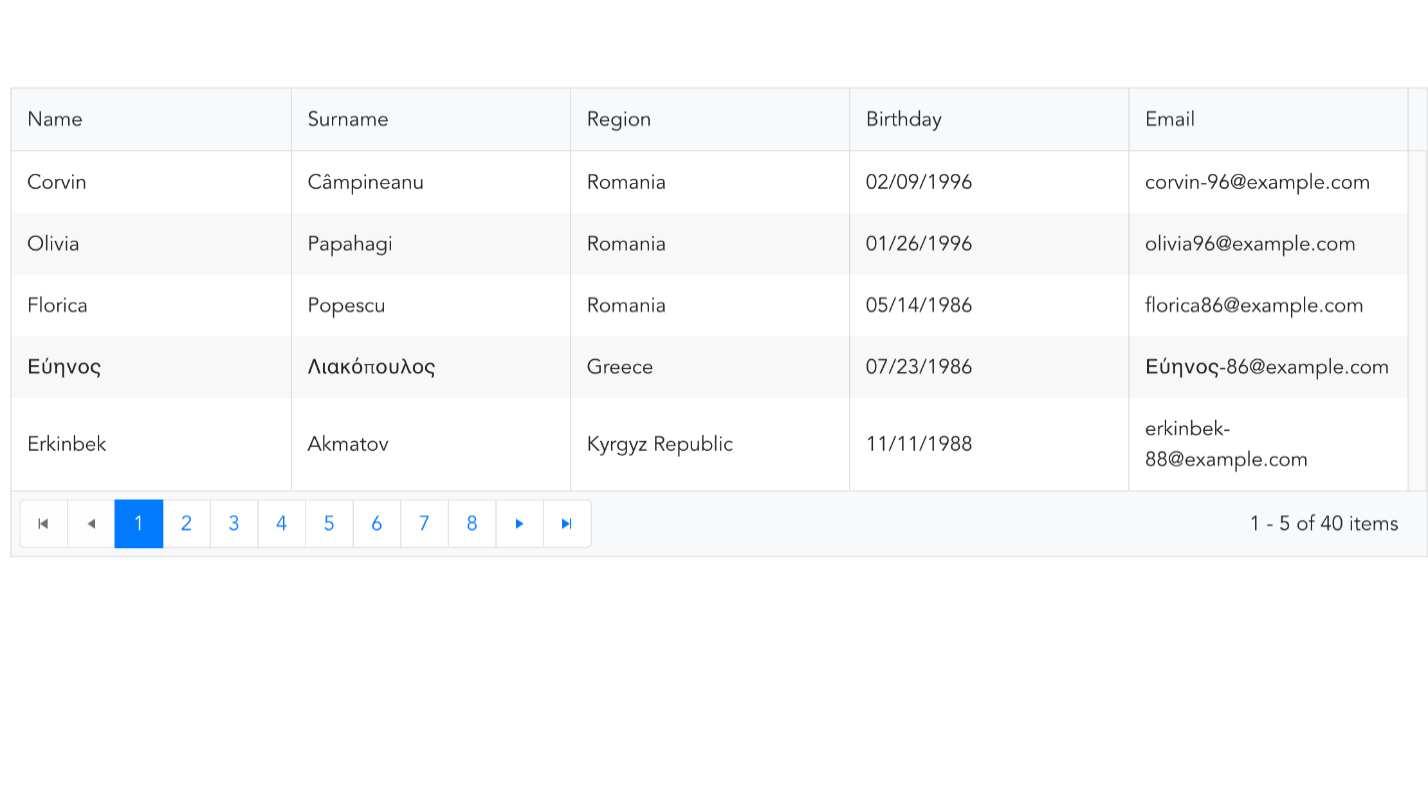Click Olivia's email address cell

1250,243
